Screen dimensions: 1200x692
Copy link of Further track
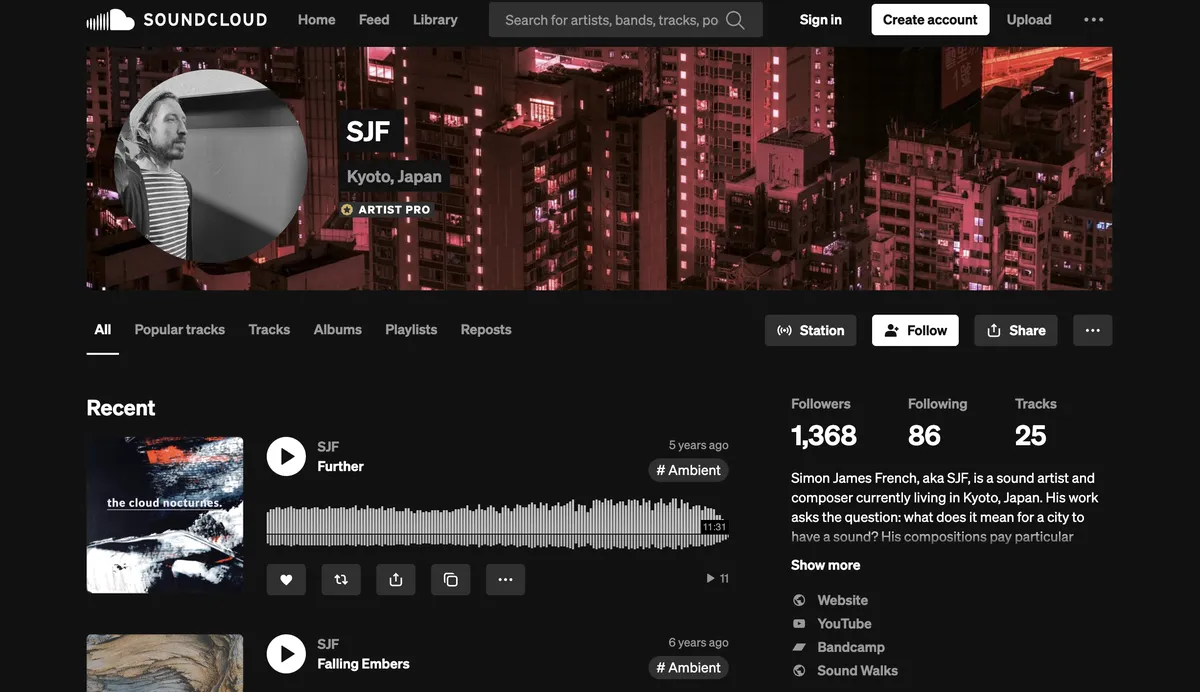451,579
